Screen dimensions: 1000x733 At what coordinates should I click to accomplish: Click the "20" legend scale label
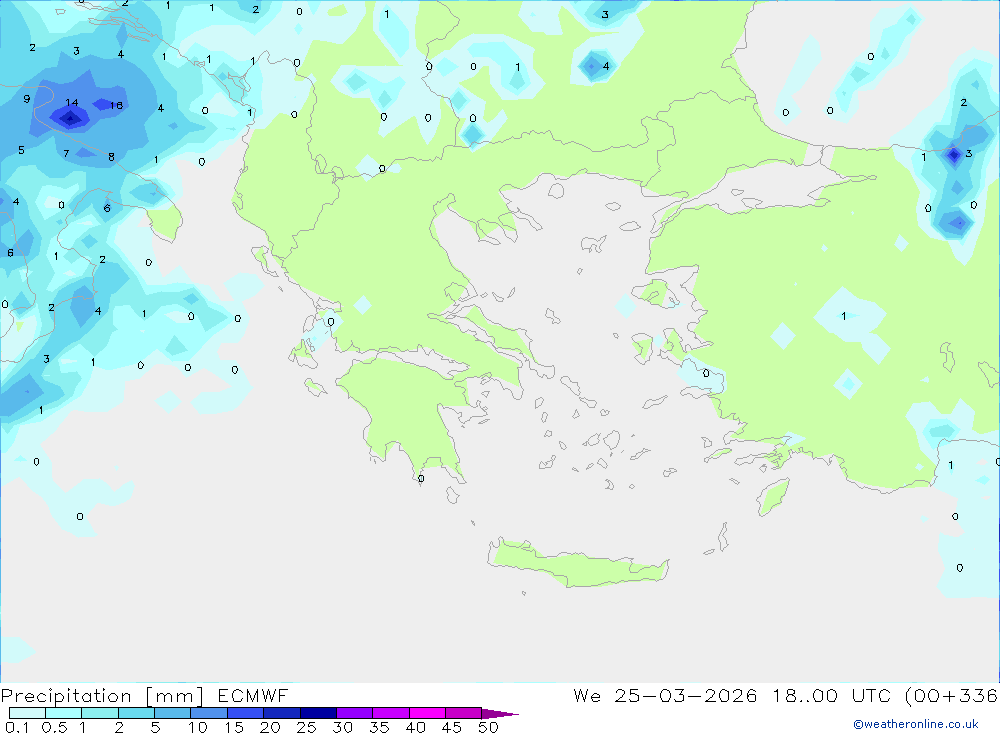[x=270, y=727]
